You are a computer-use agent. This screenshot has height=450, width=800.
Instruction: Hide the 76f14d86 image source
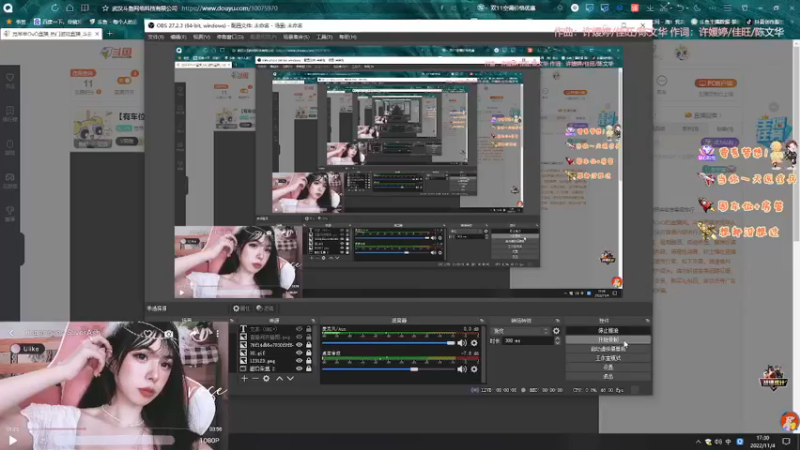(299, 345)
